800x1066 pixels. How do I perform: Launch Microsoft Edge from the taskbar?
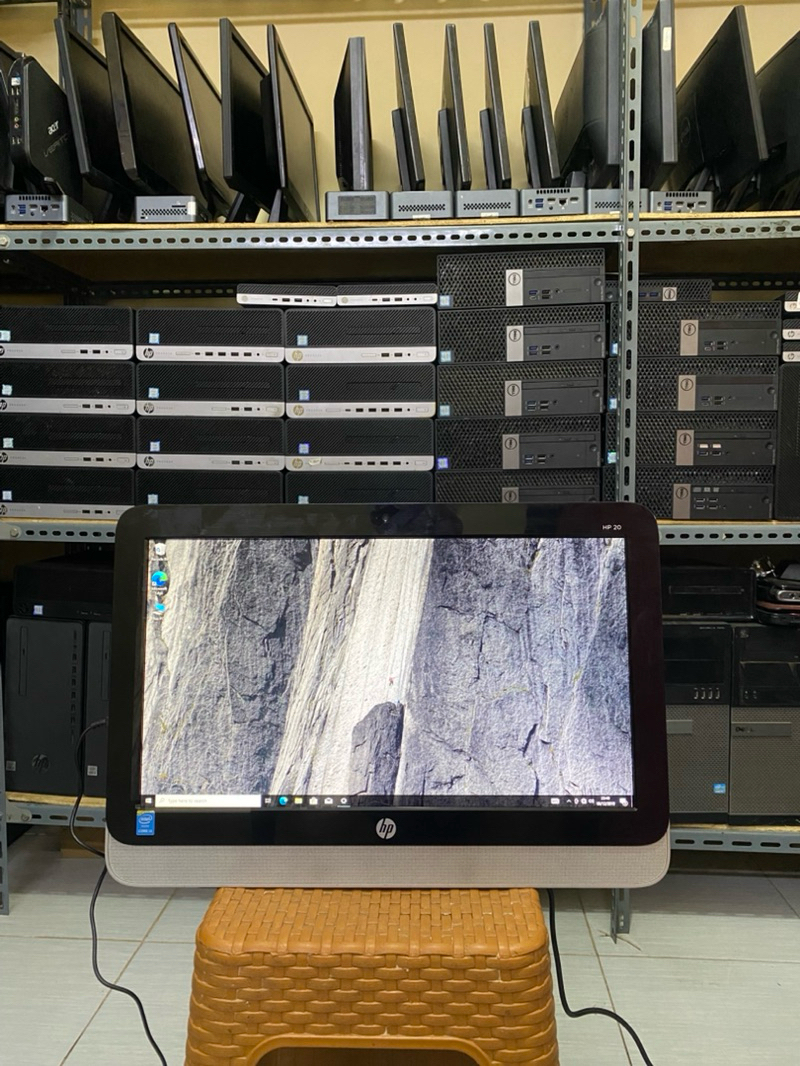point(283,801)
